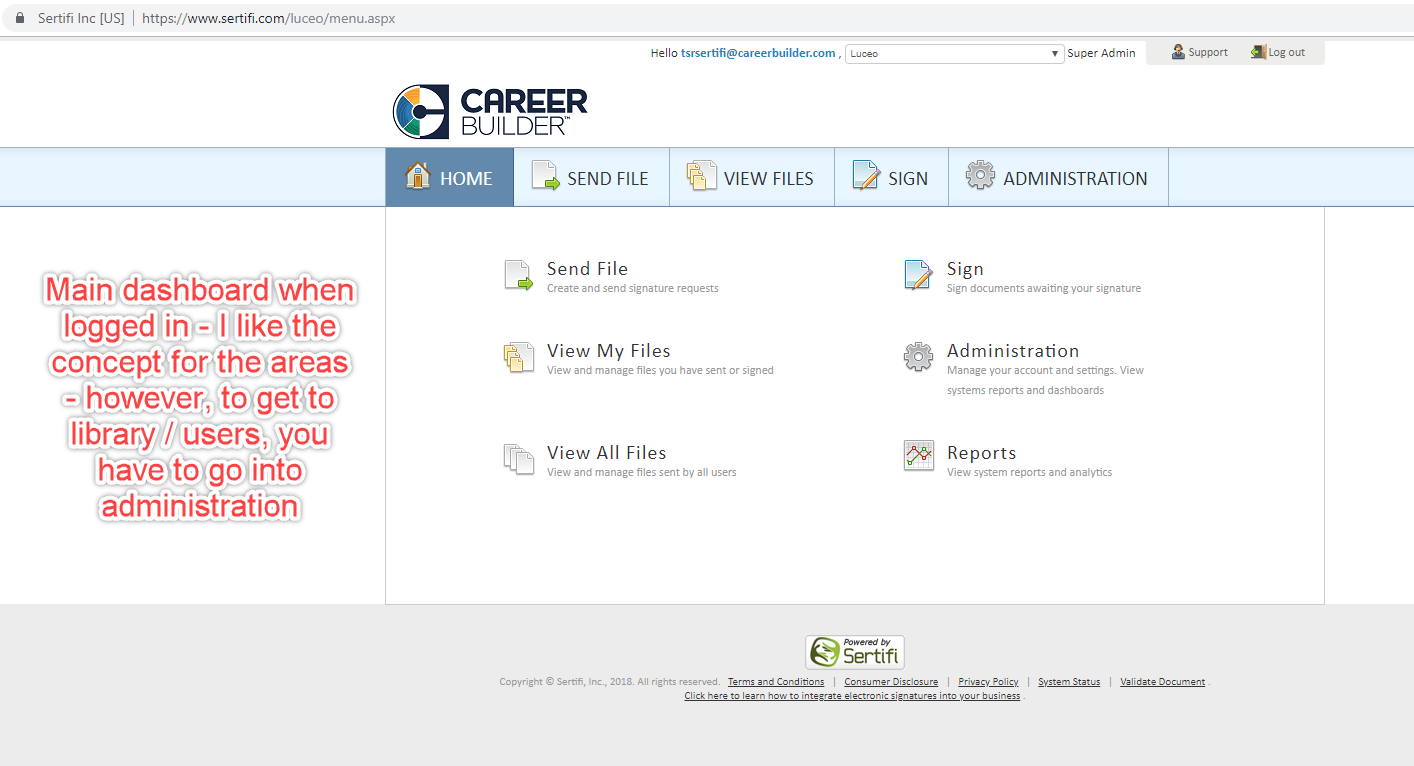Click the Sertifi copyright notice text
The image size is (1414, 766).
(609, 682)
